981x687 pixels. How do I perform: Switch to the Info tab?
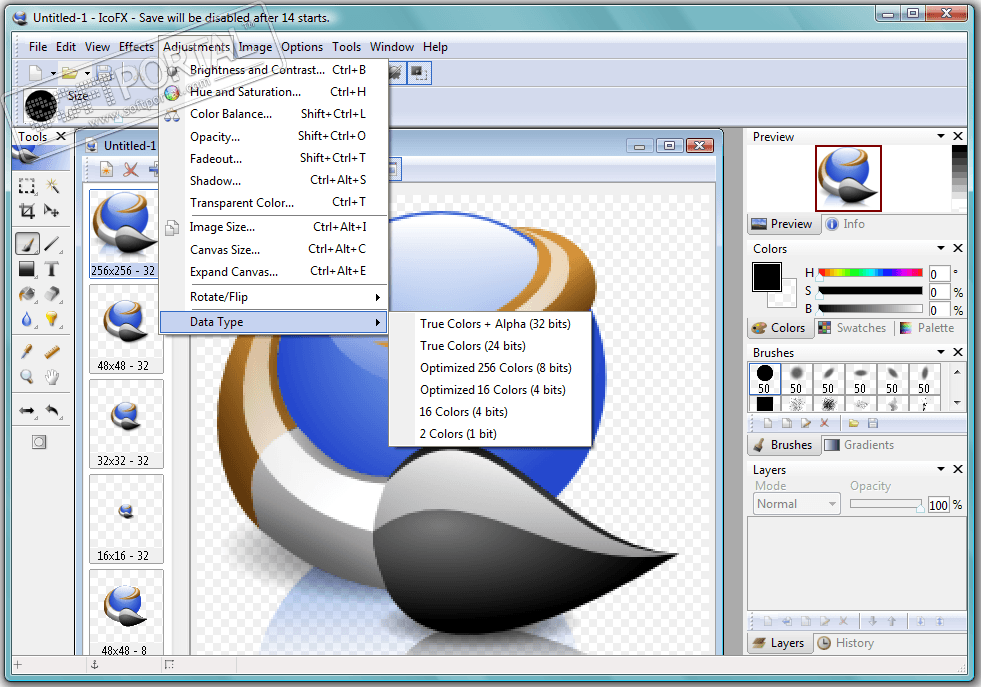pyautogui.click(x=846, y=224)
